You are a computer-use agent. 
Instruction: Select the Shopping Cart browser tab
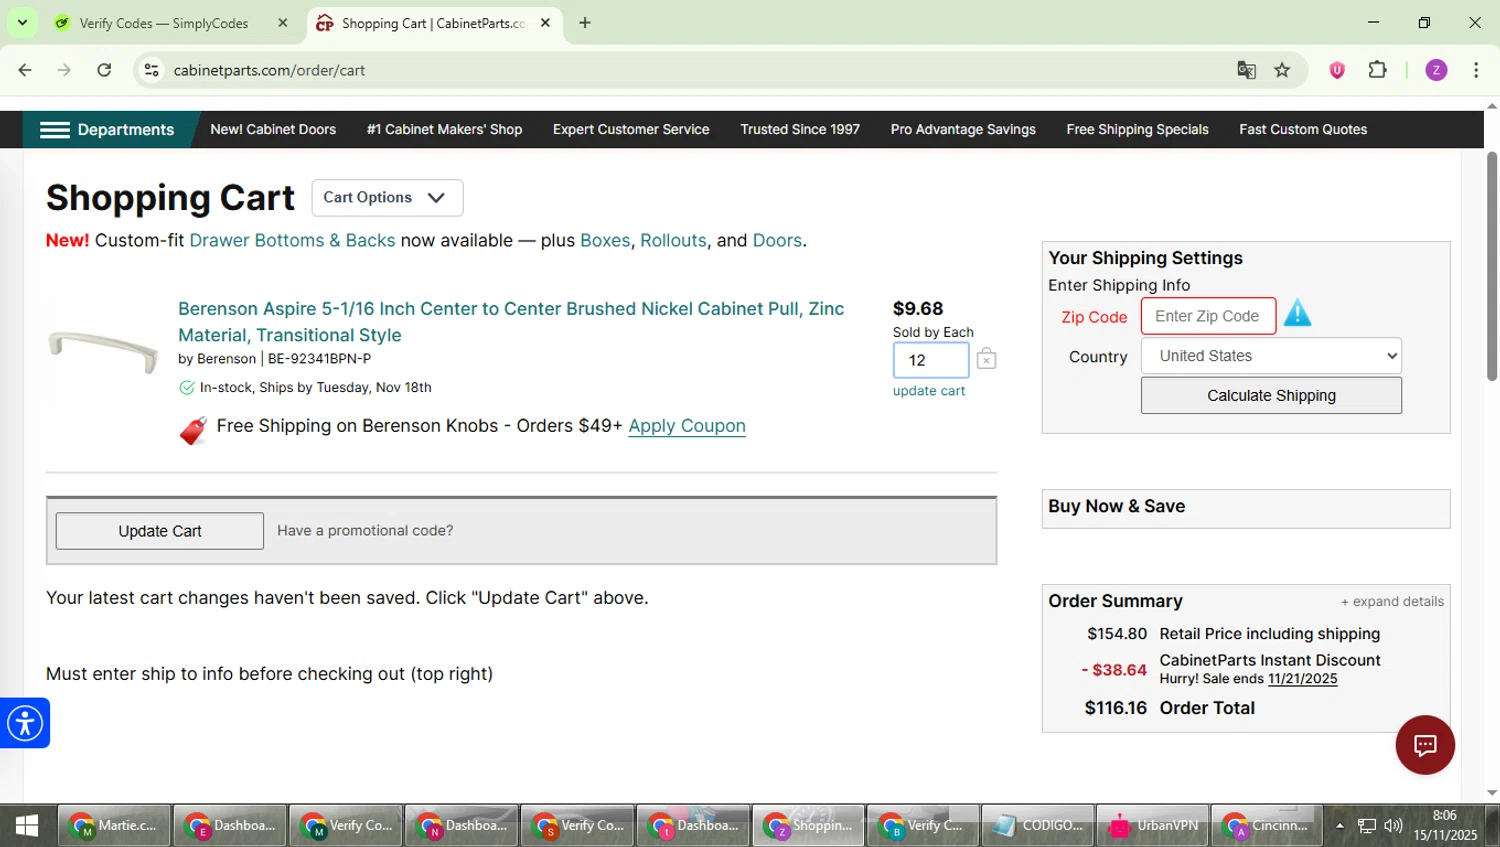point(433,23)
